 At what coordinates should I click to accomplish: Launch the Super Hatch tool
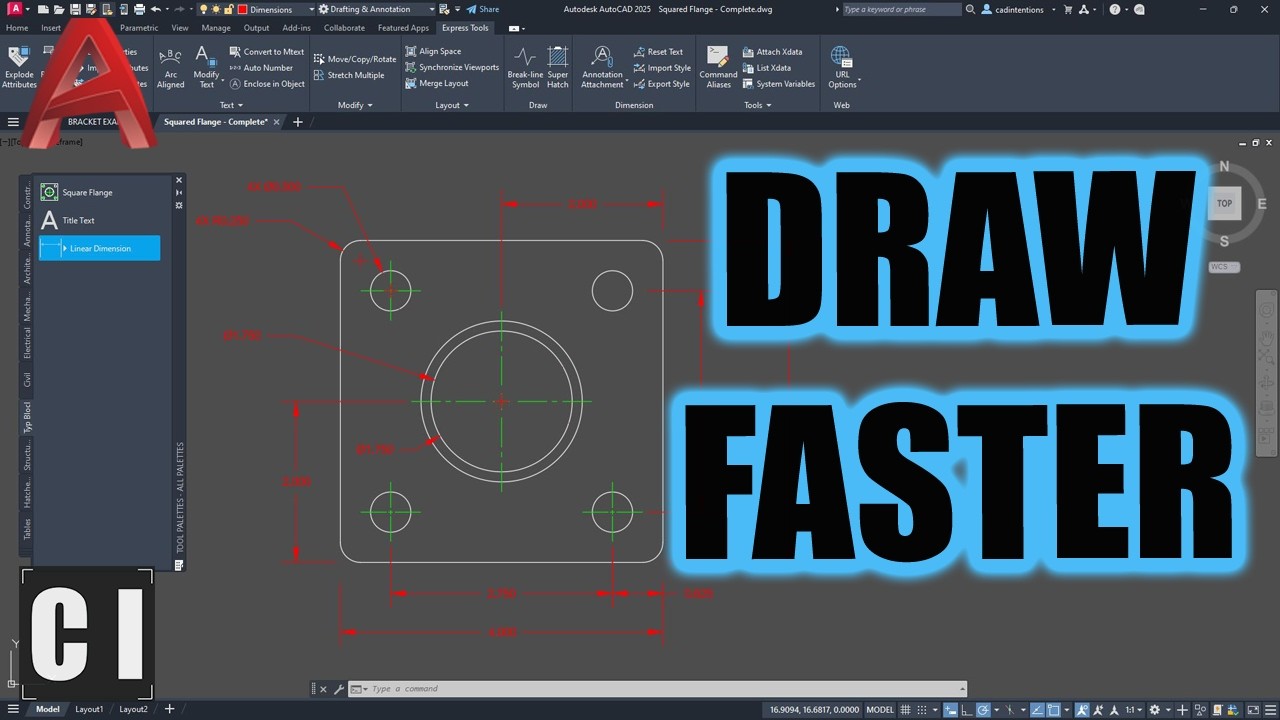(558, 67)
